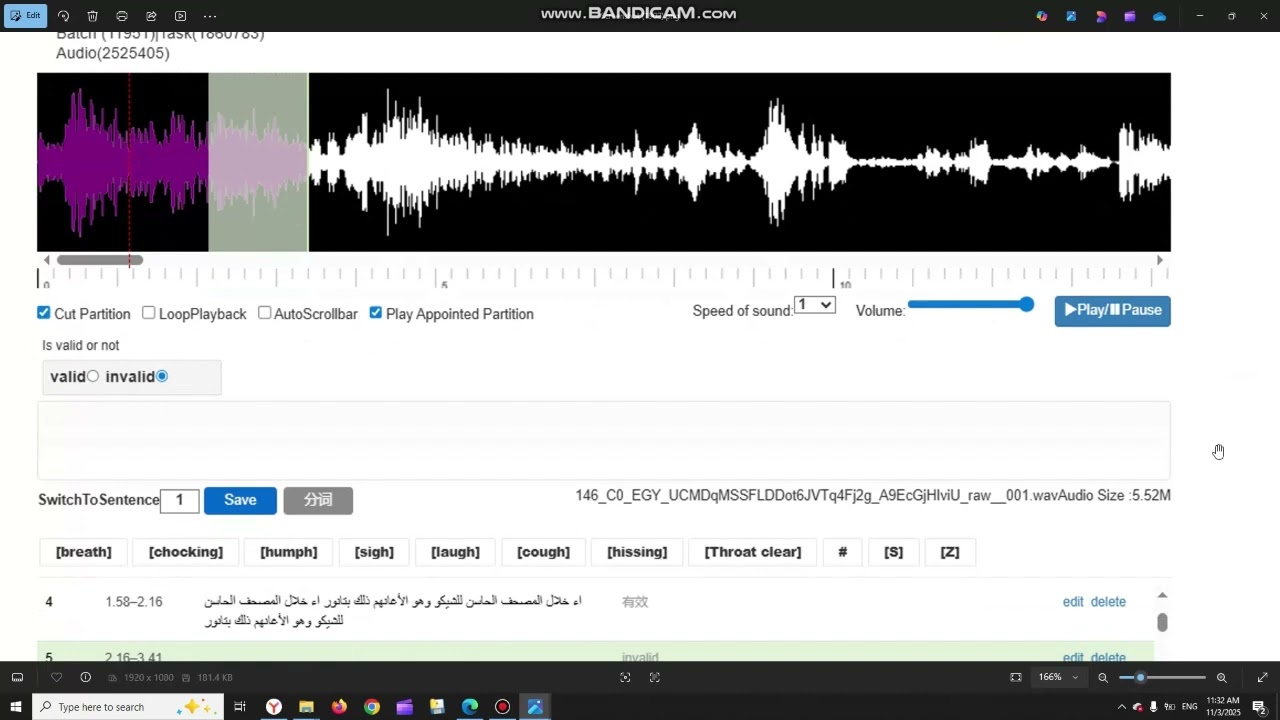Insert the # tag

843,552
